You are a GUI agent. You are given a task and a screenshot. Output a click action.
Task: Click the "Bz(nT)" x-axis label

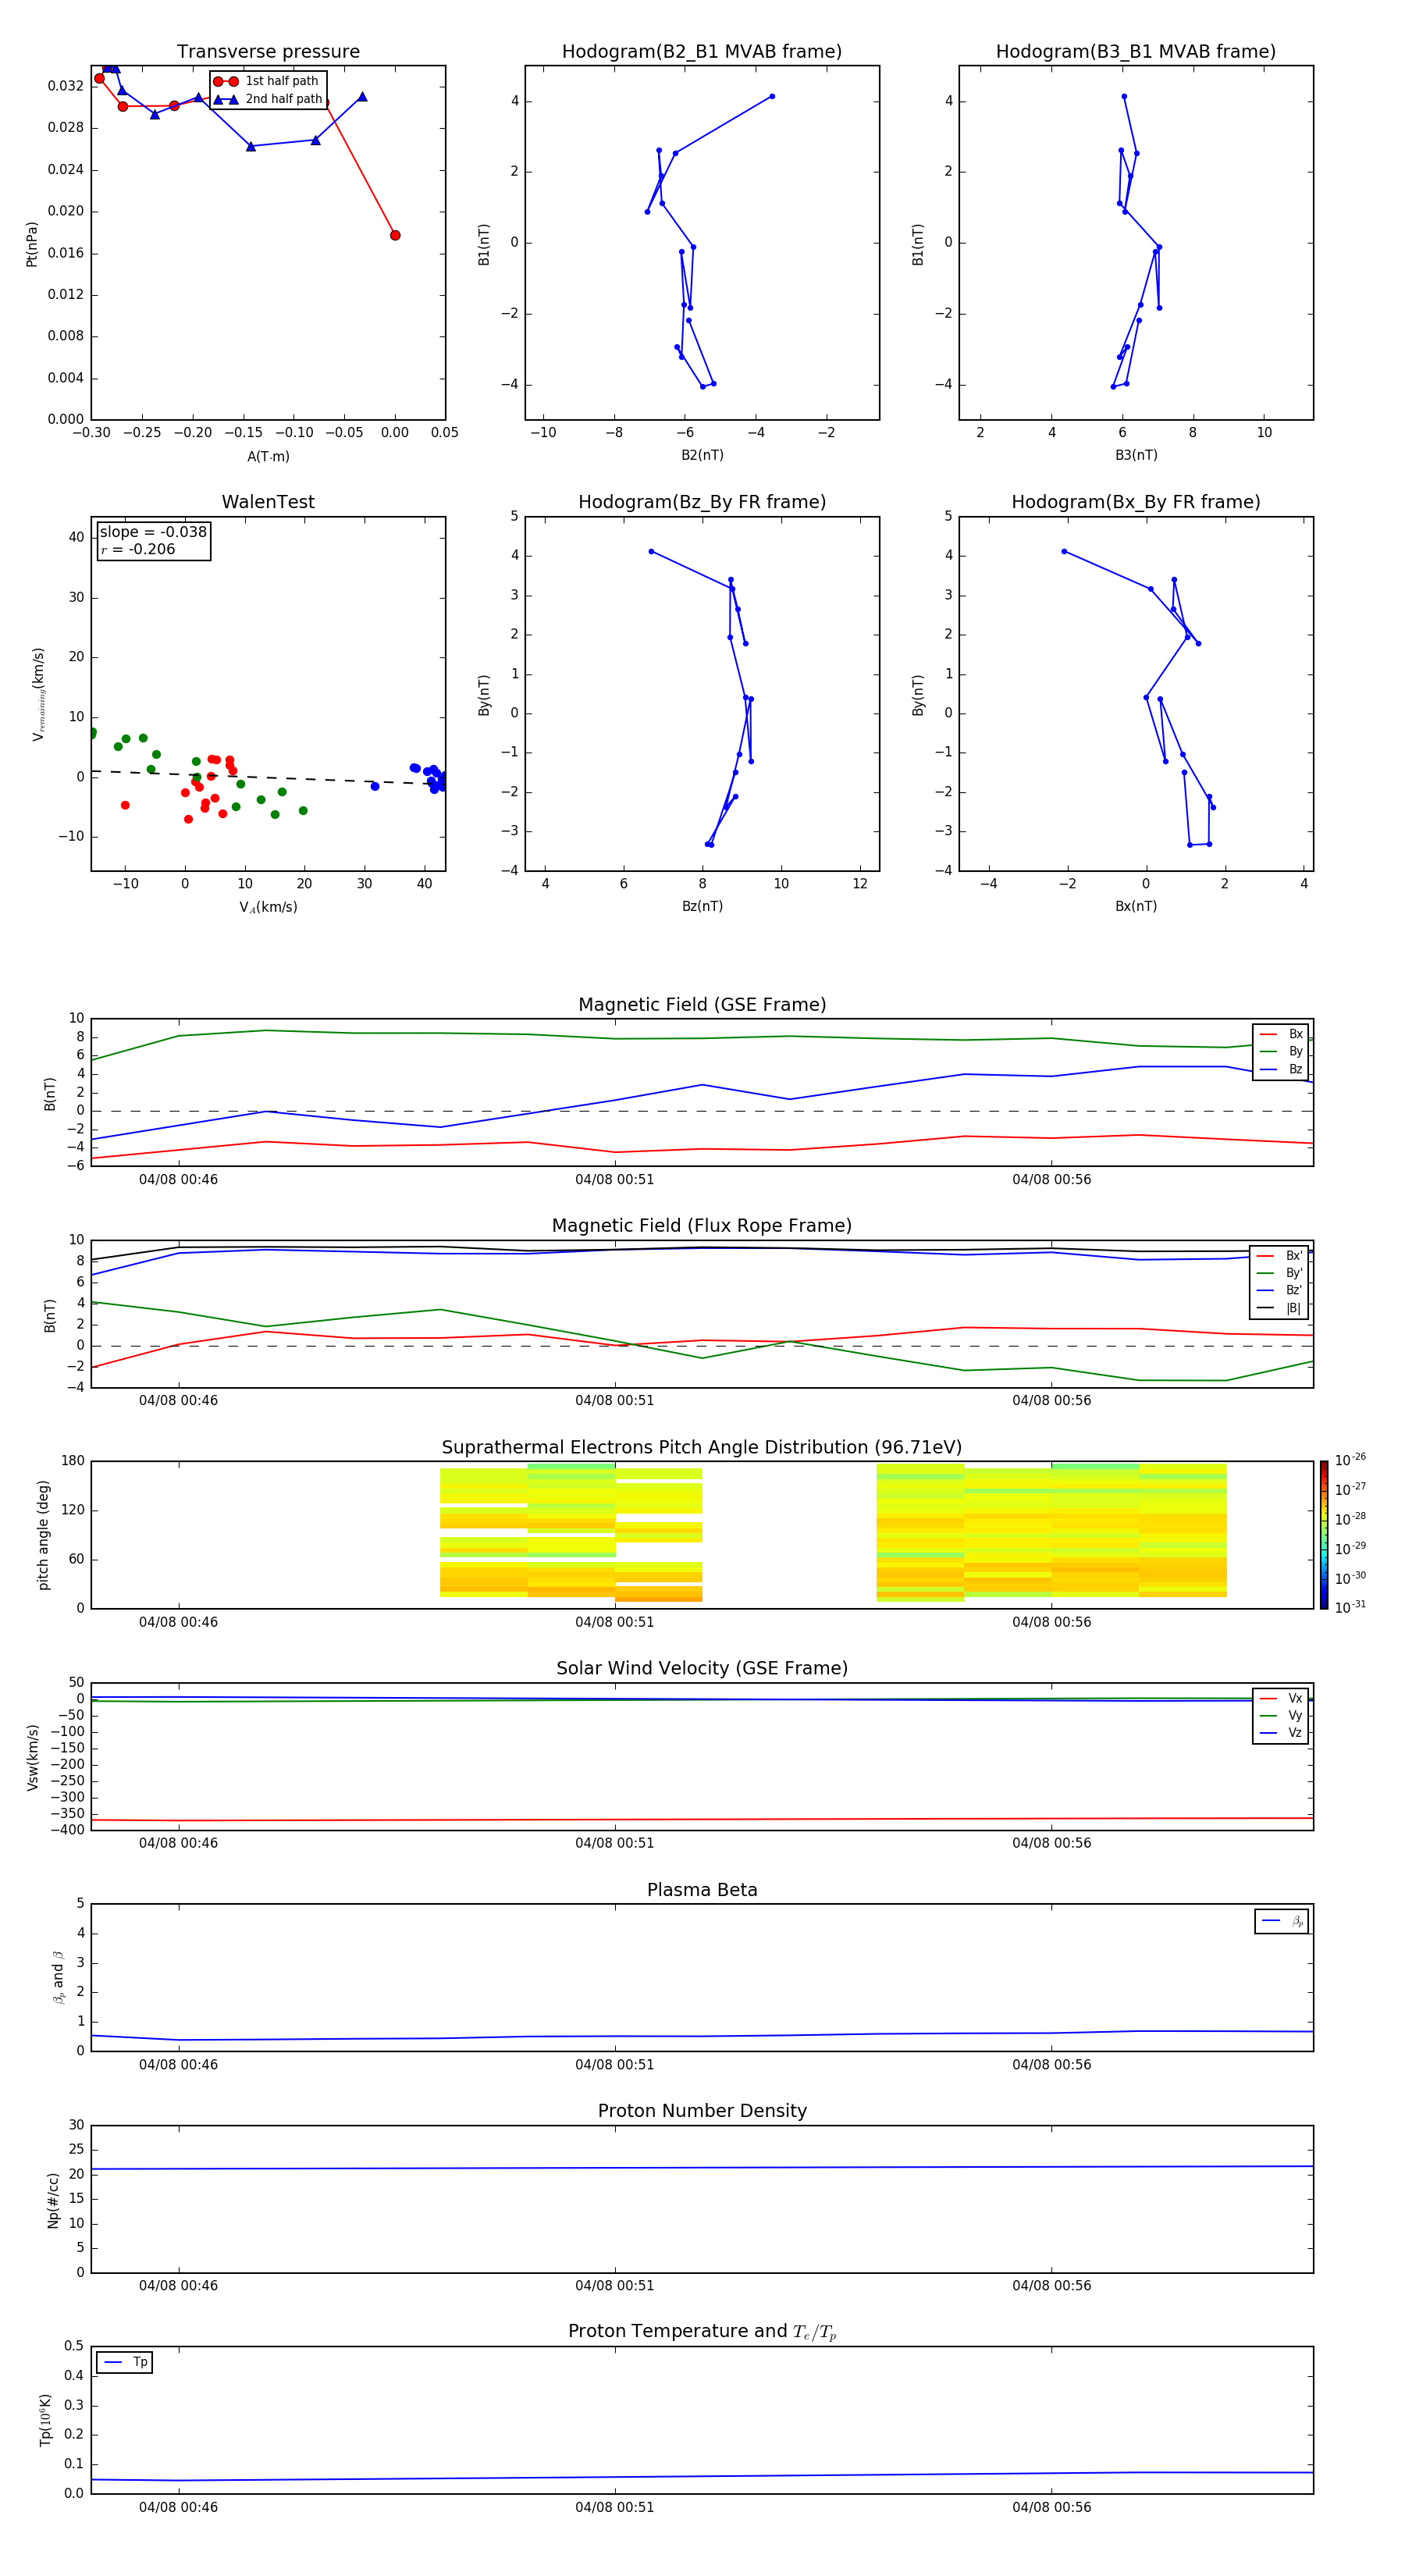(x=702, y=907)
